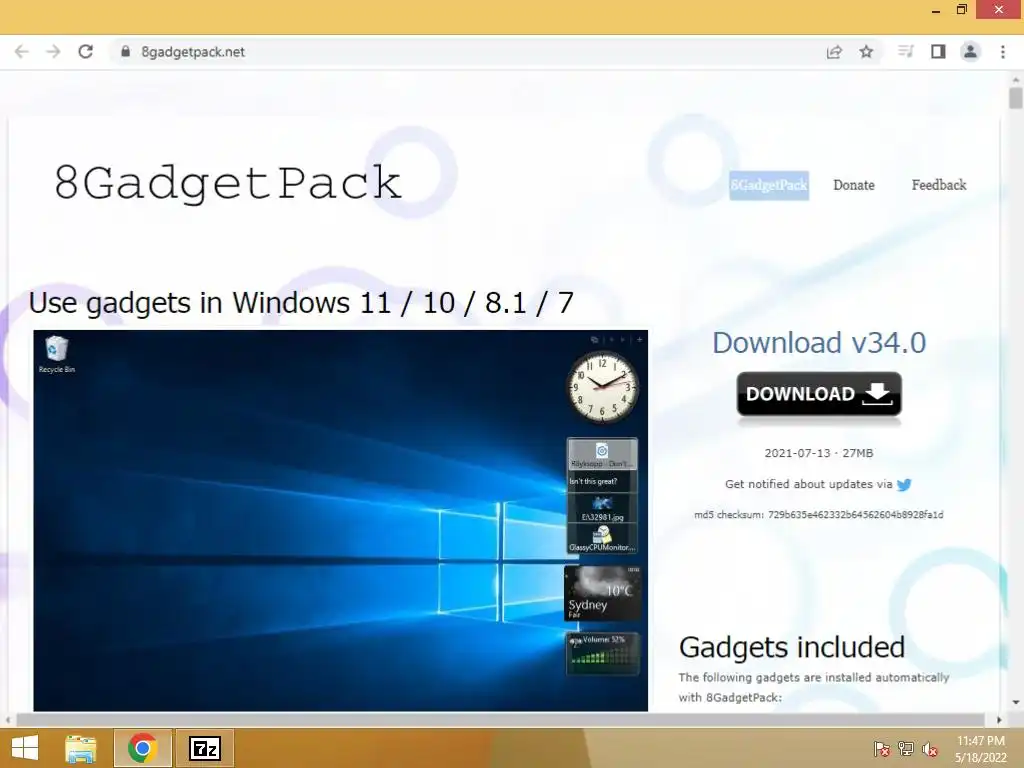1024x768 pixels.
Task: Click the Windows 10 desktop preview screenshot
Action: (340, 520)
